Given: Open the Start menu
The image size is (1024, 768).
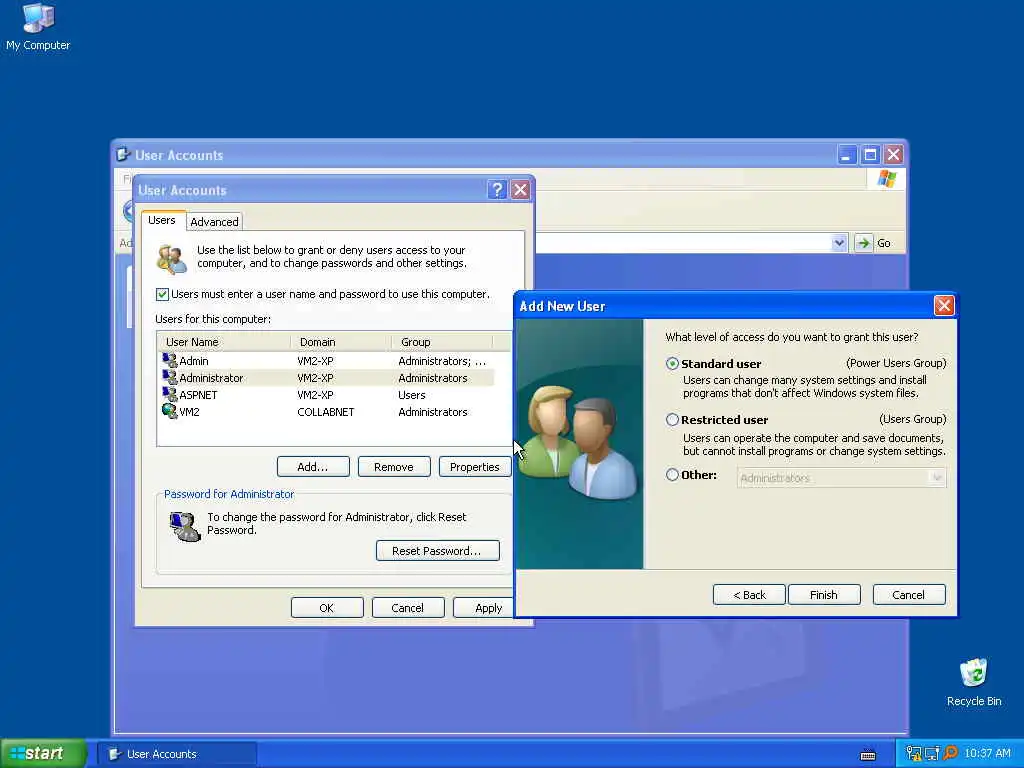Looking at the screenshot, I should [x=43, y=754].
